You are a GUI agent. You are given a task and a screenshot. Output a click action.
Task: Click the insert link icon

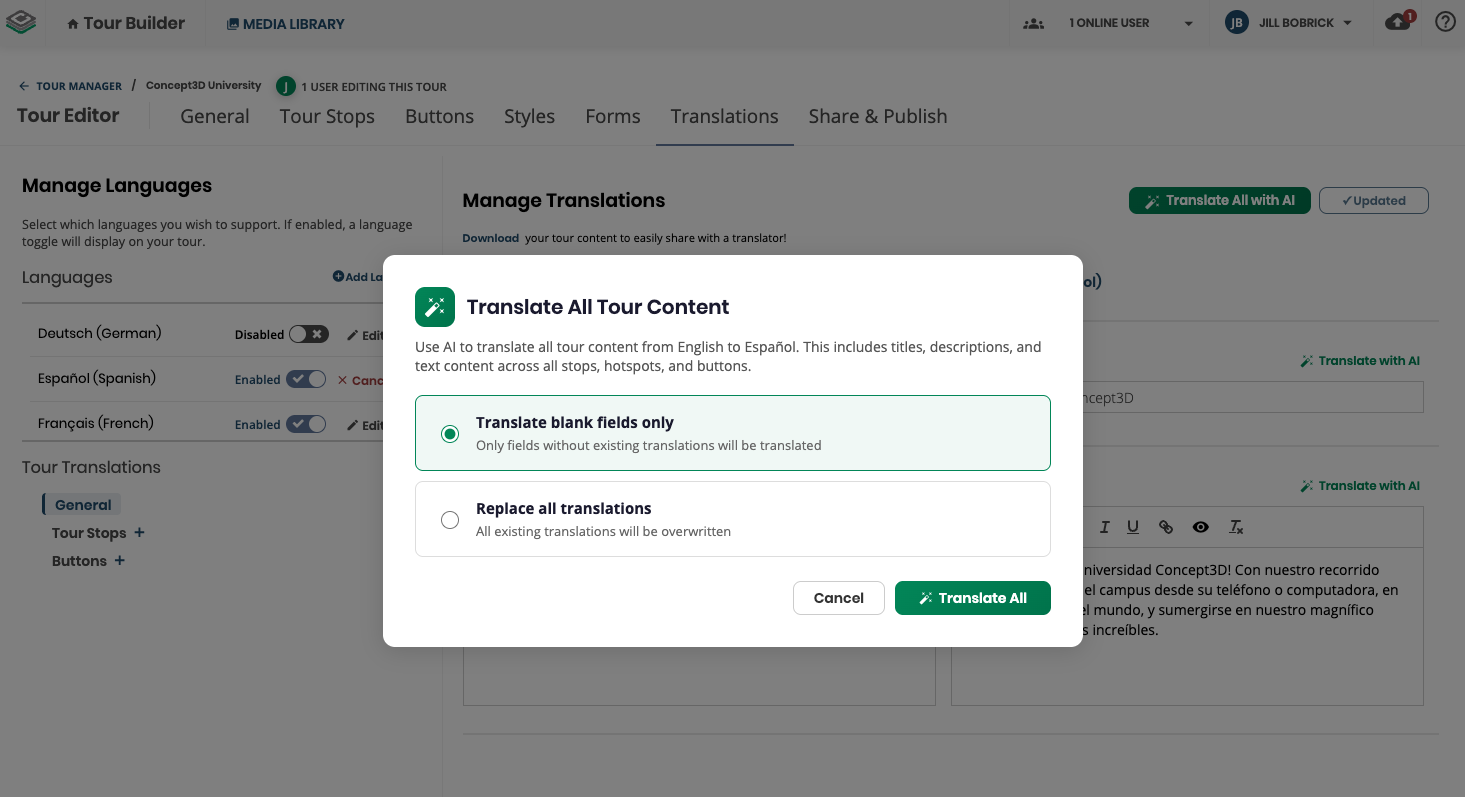[x=1166, y=527]
